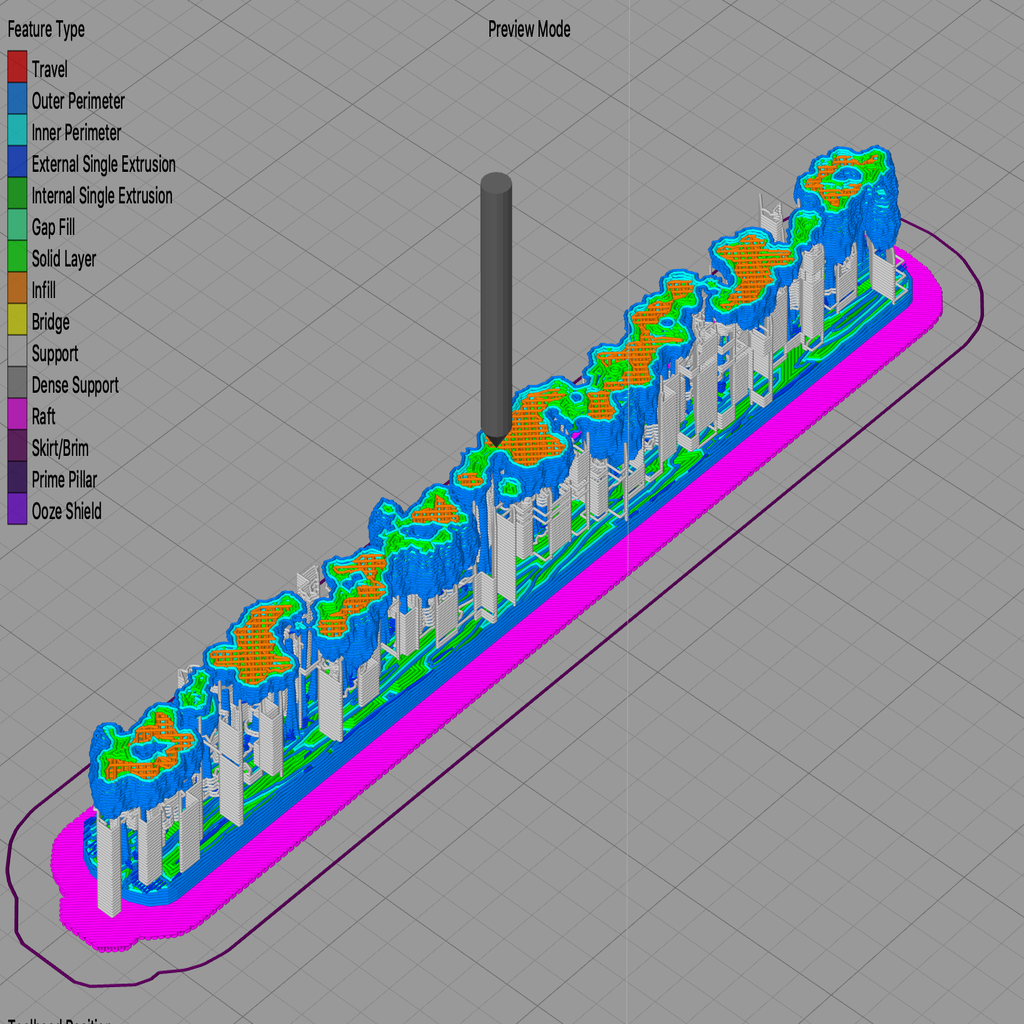Click the red Travel color swatch
The width and height of the screenshot is (1024, 1024).
point(17,67)
